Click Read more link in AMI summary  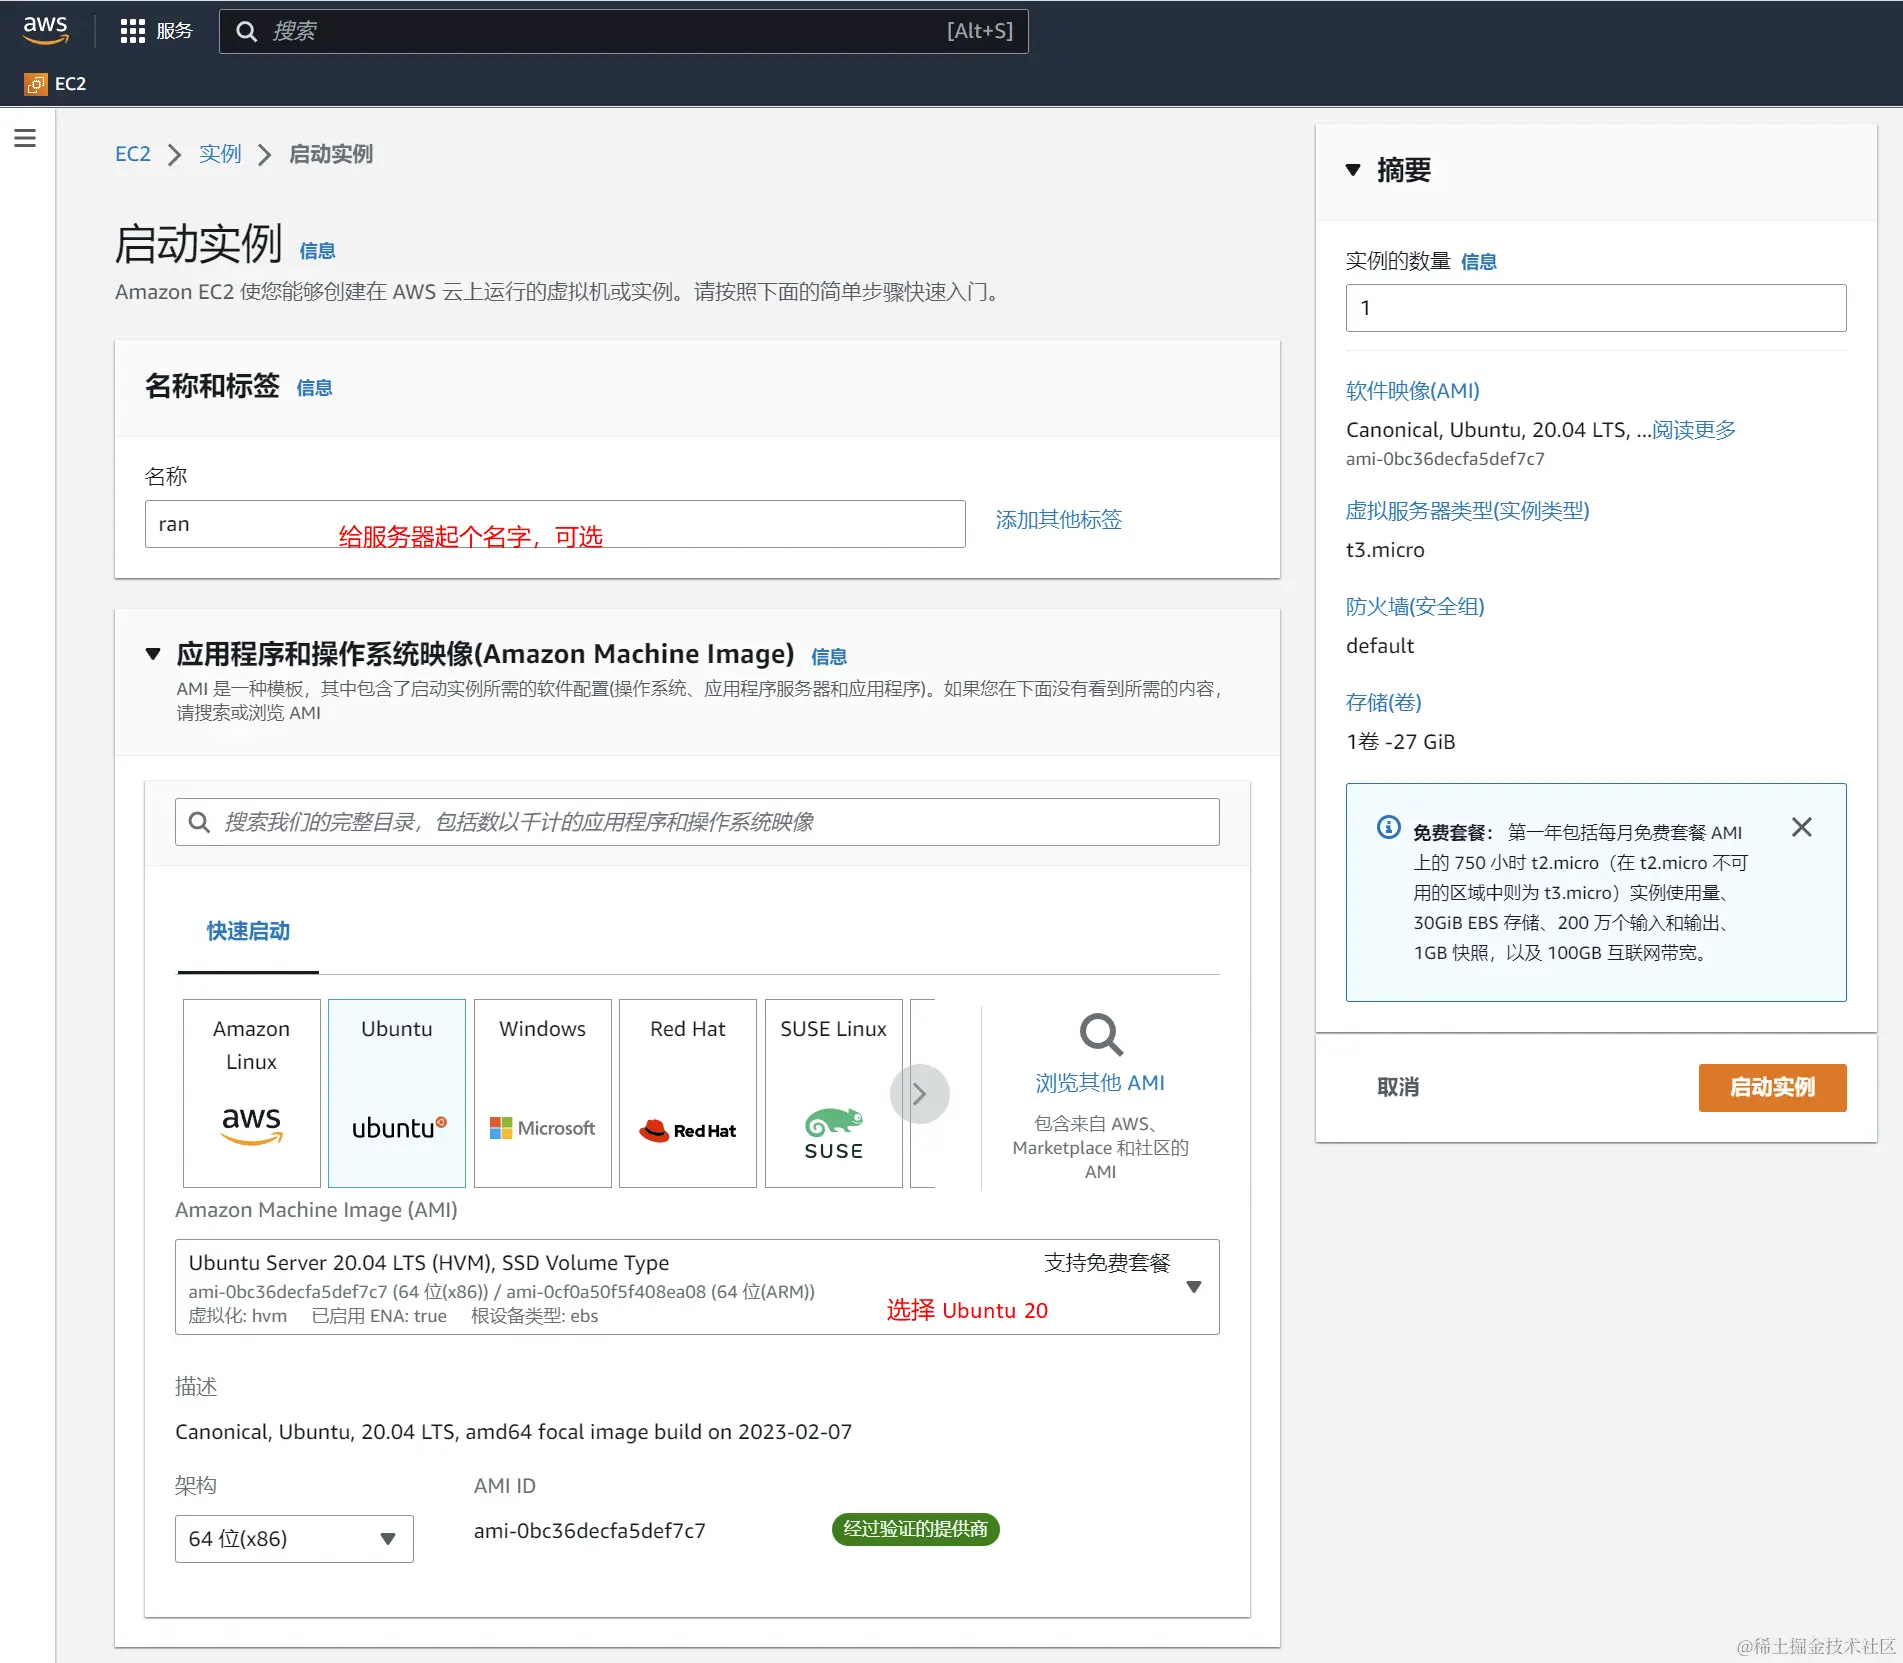click(1693, 430)
